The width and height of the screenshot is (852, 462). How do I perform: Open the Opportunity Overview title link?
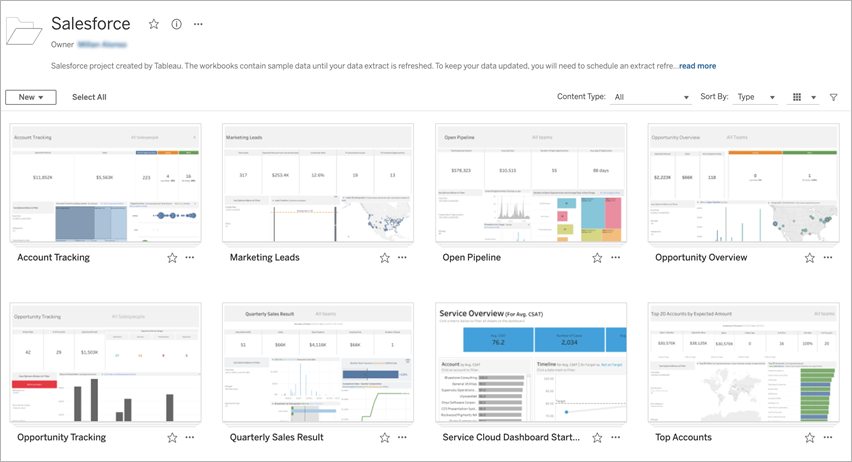(x=701, y=258)
